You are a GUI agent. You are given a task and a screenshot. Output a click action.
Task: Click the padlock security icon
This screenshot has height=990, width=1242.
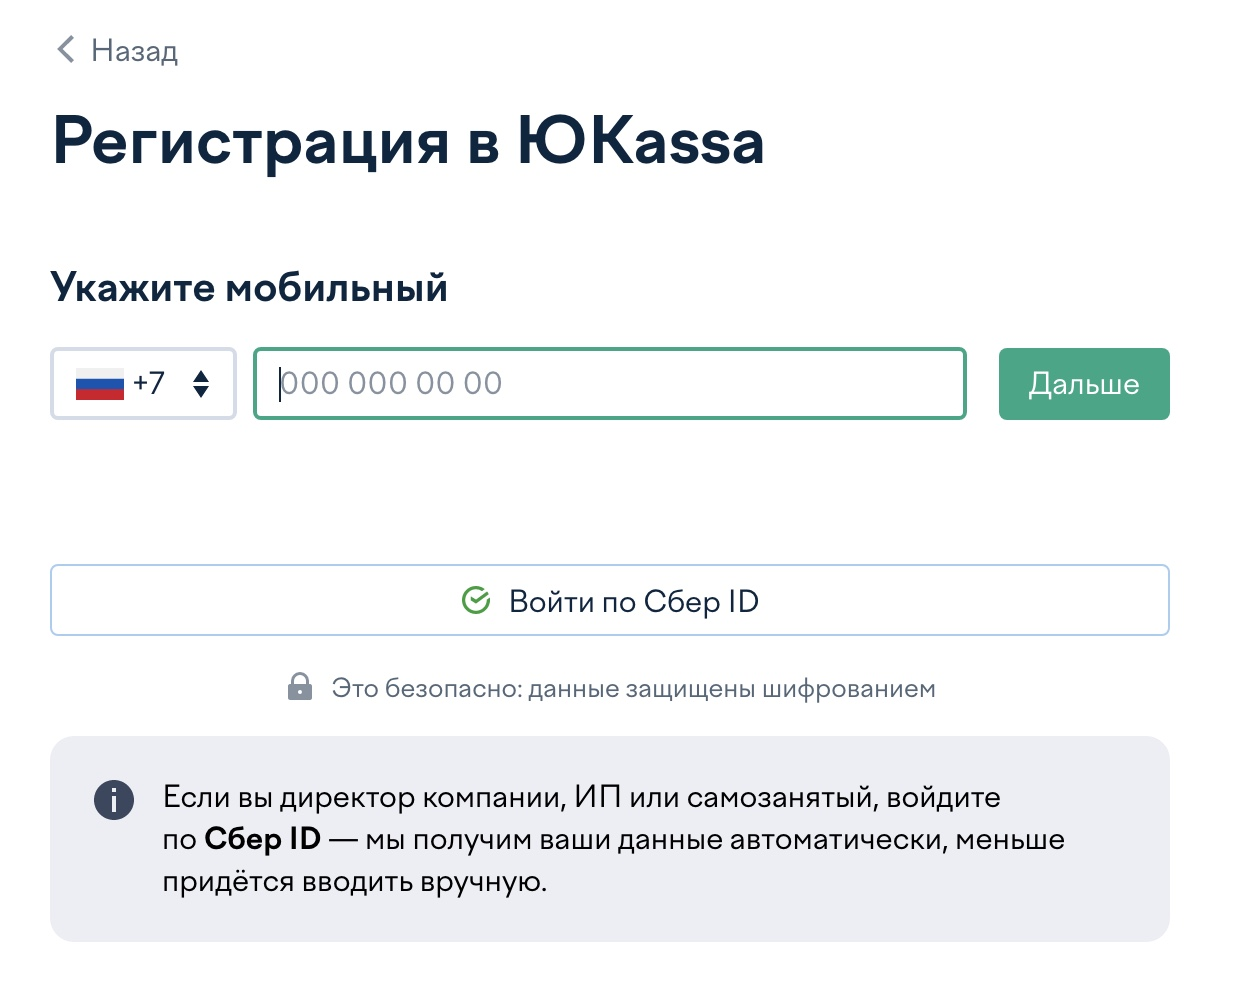pos(300,687)
